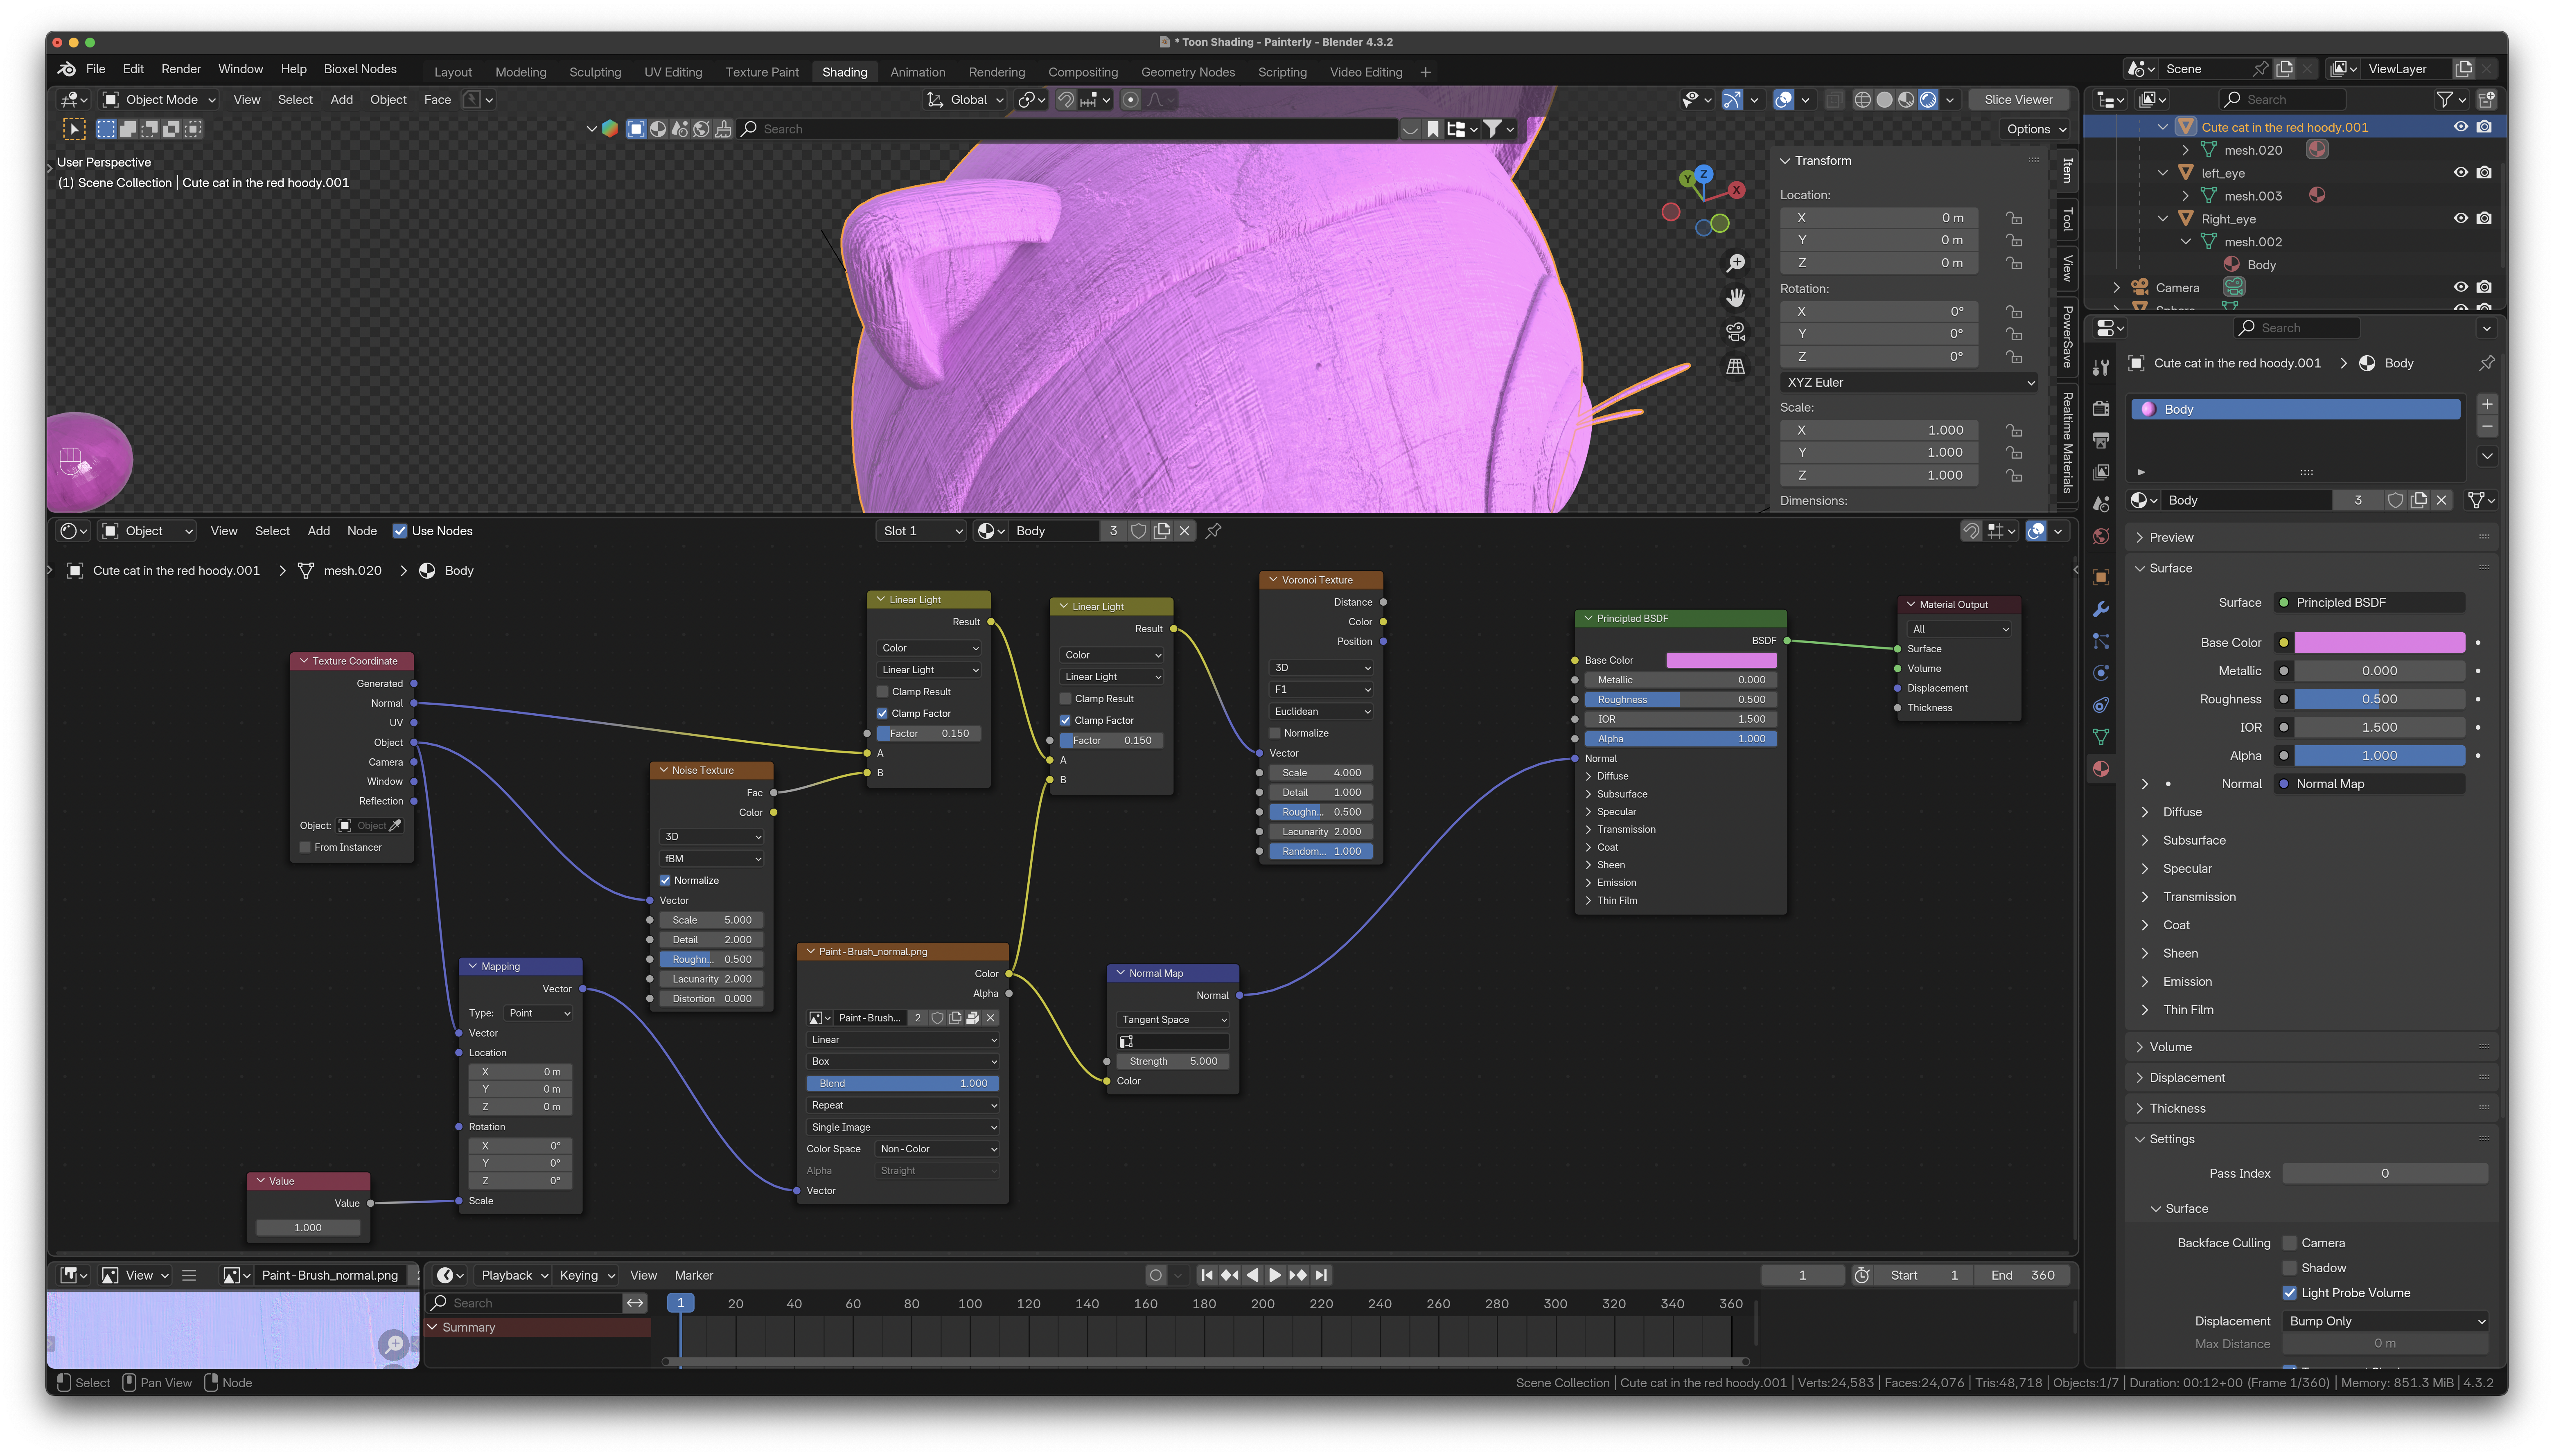Open the View Layer properties tab
This screenshot has width=2554, height=1456.
[x=2101, y=472]
